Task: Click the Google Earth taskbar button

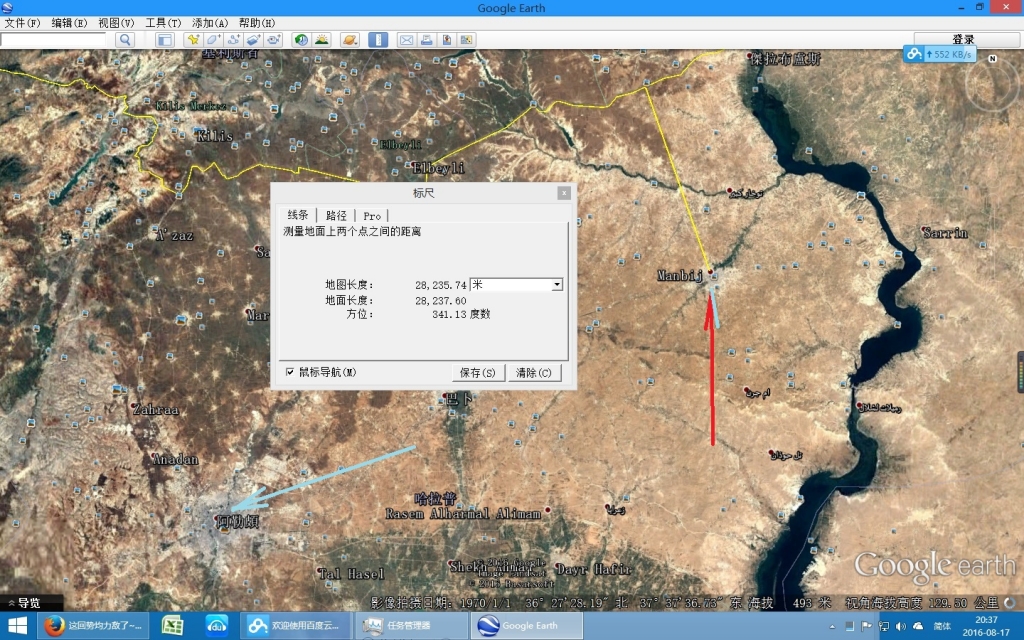Action: [526, 626]
